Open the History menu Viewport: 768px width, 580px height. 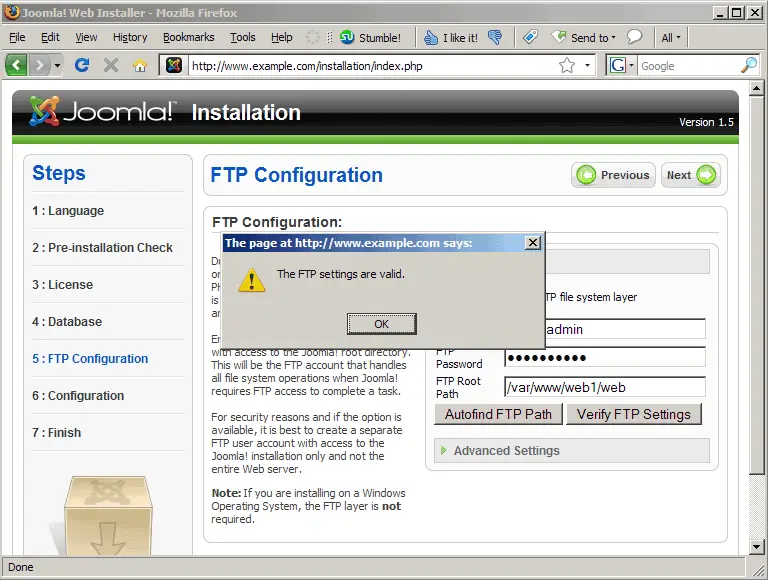130,37
